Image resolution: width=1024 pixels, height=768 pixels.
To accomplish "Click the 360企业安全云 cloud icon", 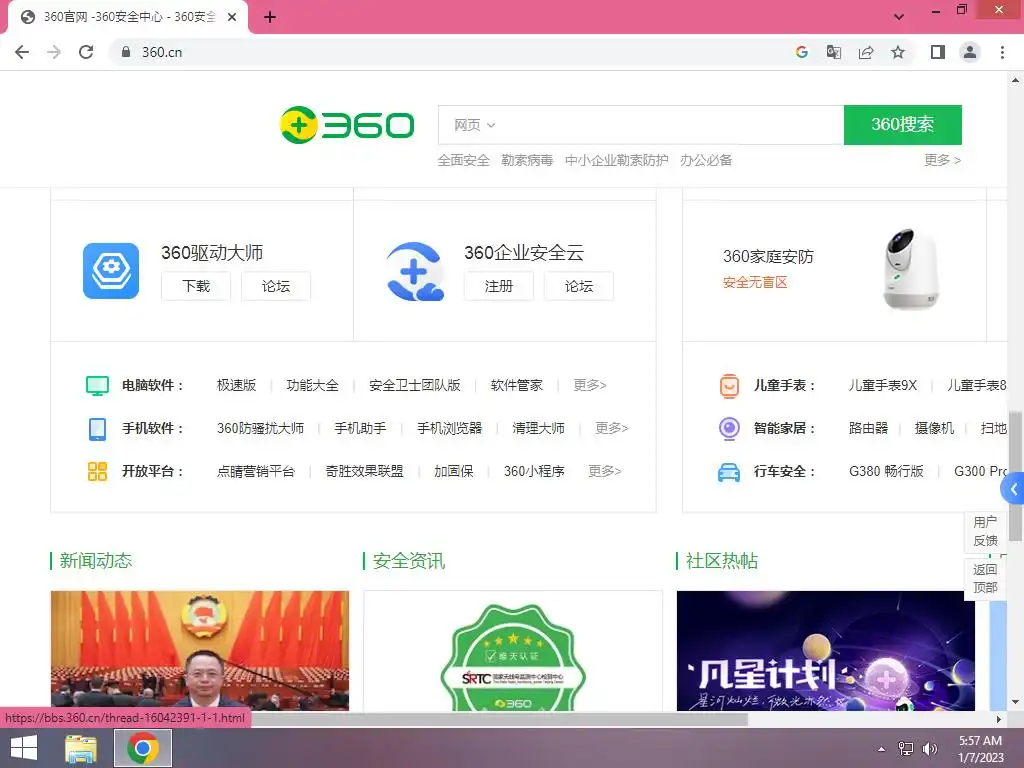I will [x=415, y=271].
